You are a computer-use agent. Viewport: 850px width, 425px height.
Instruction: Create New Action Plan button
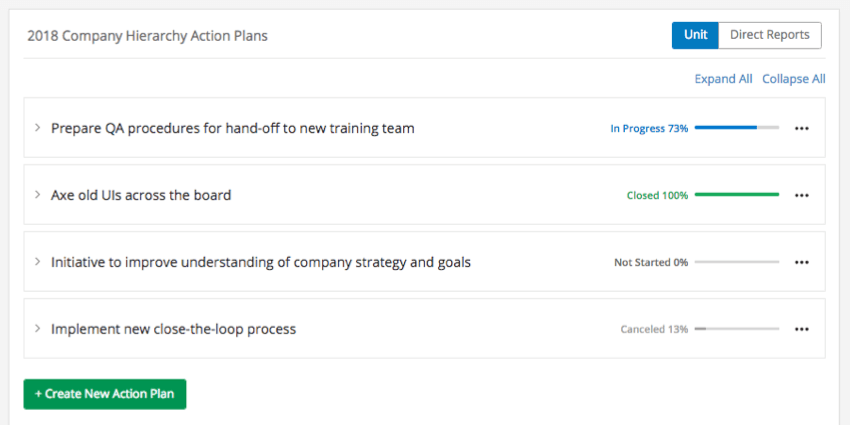pos(105,394)
